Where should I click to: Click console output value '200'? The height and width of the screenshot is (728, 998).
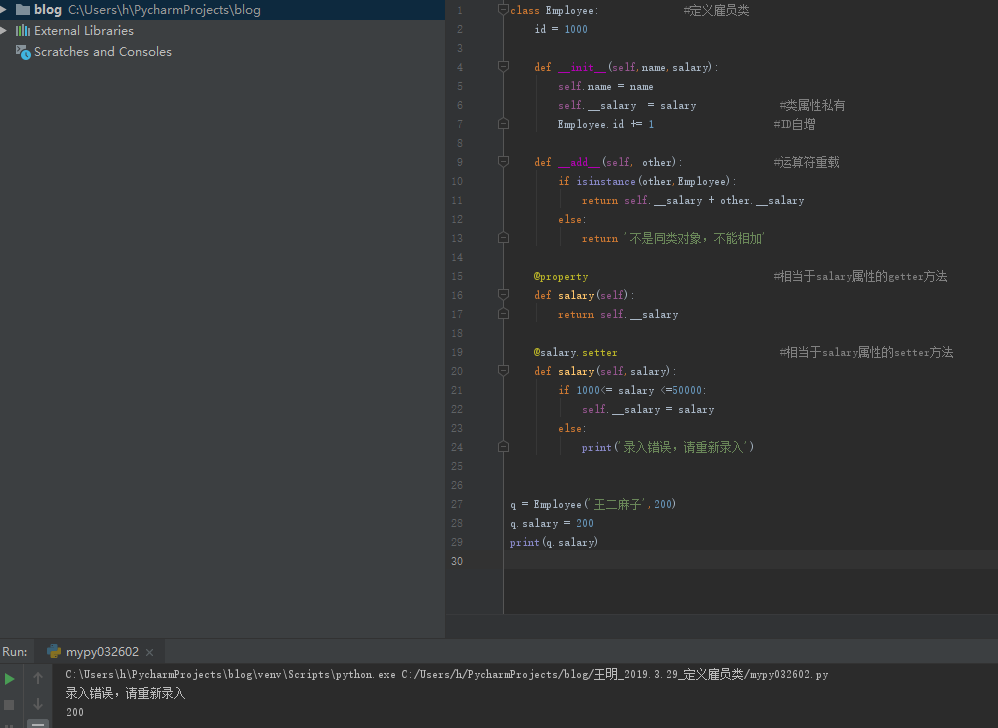coord(74,712)
